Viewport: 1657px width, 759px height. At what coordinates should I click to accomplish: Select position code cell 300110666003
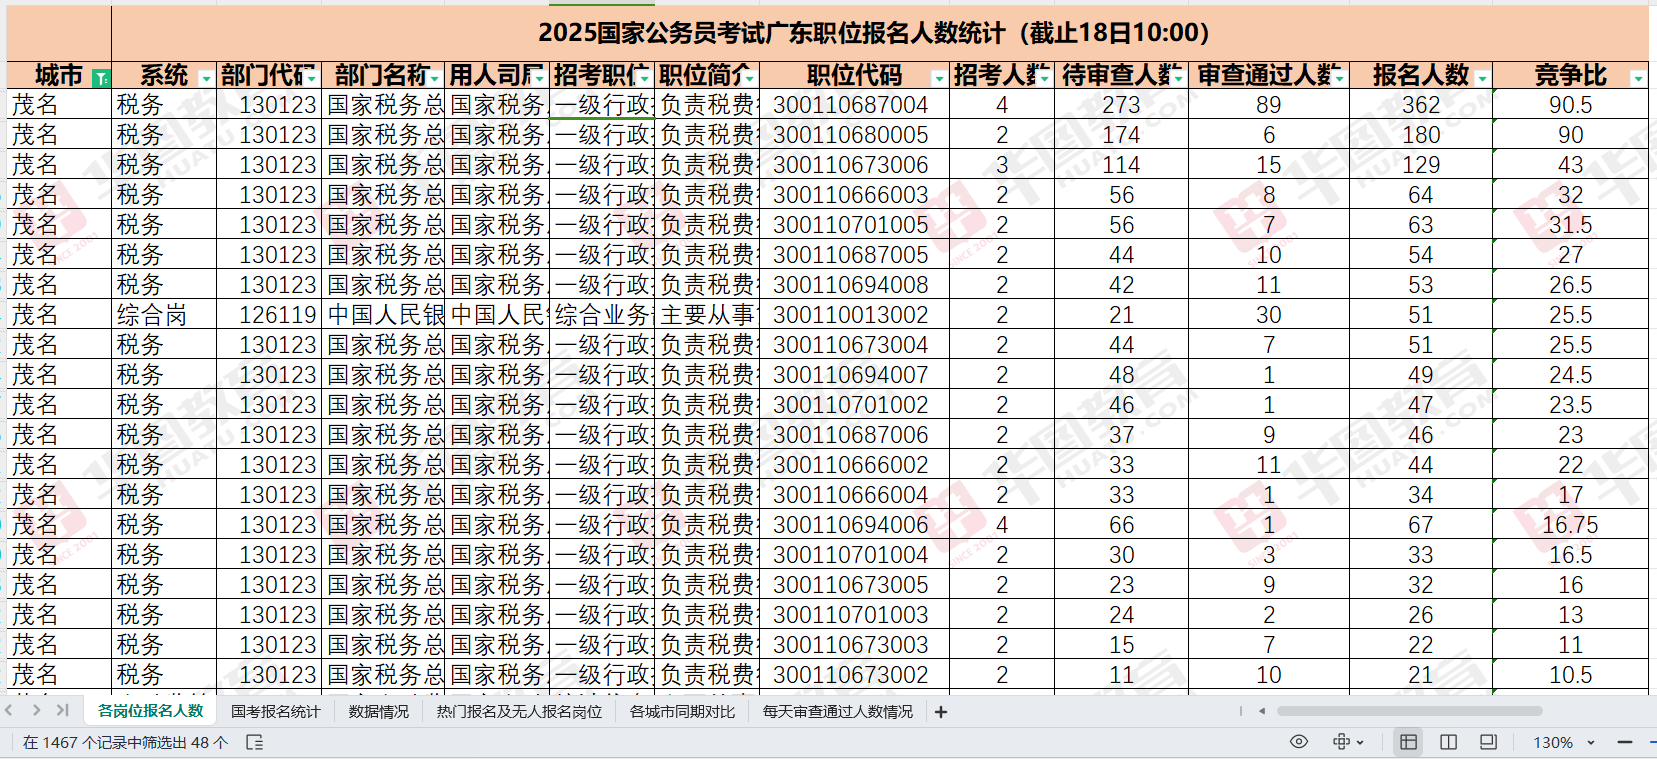coord(854,195)
